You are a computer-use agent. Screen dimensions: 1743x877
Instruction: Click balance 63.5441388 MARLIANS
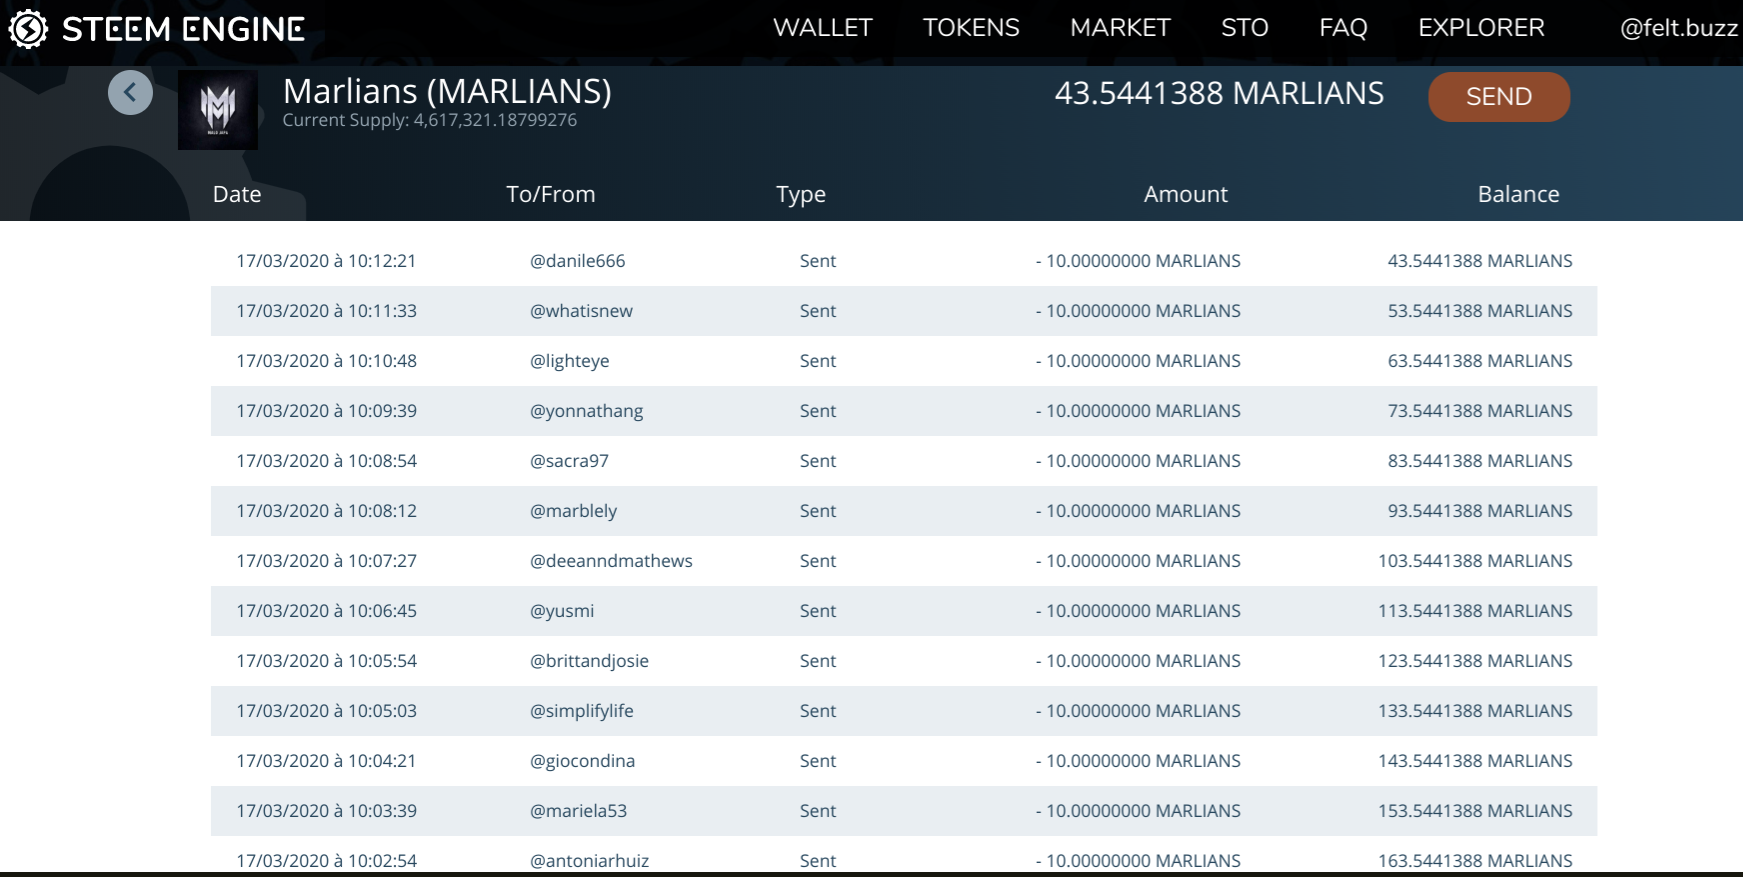[x=1480, y=361]
